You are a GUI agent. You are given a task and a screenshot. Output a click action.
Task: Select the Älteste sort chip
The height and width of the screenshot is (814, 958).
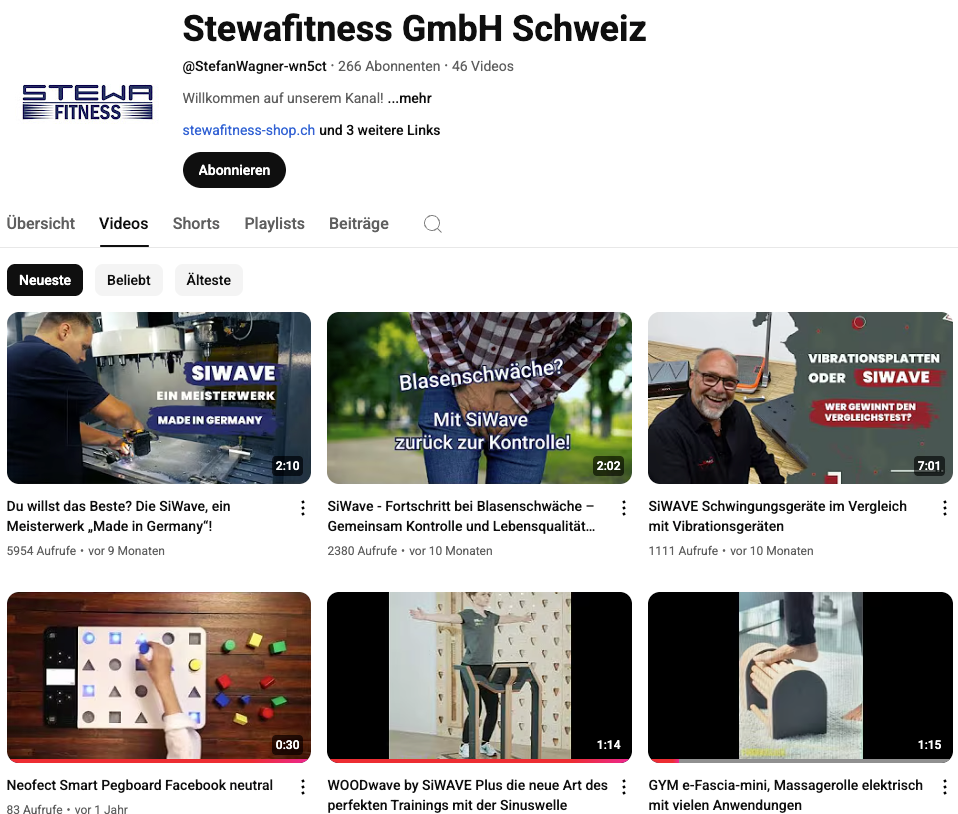208,280
